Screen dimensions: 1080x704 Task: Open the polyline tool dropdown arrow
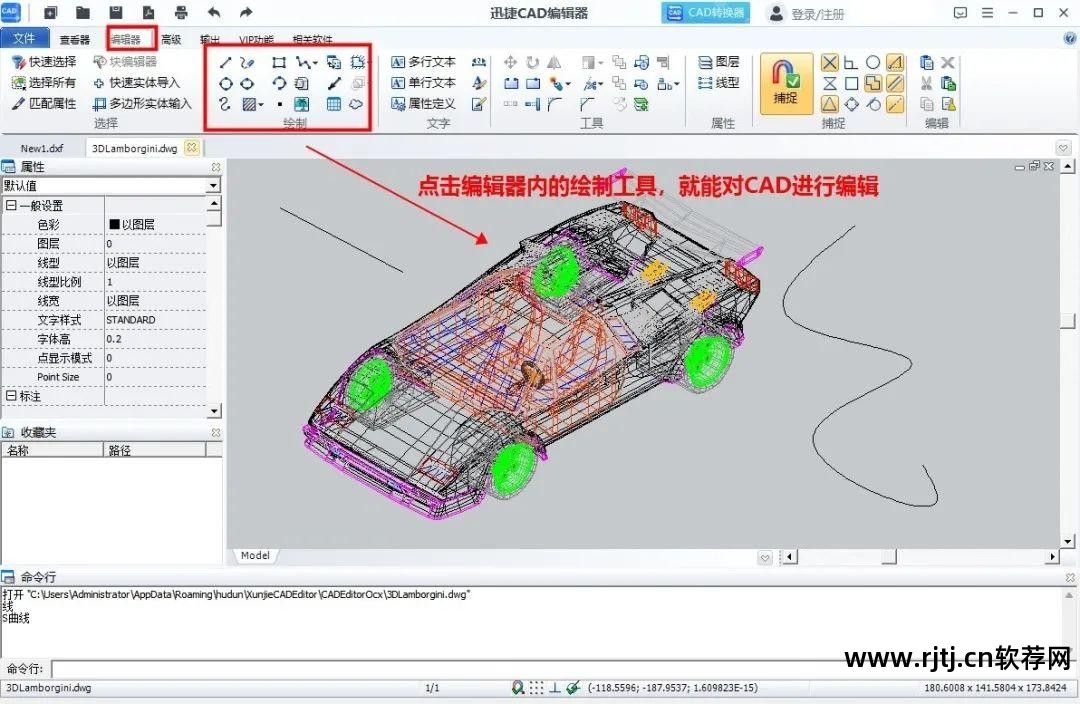pyautogui.click(x=315, y=63)
